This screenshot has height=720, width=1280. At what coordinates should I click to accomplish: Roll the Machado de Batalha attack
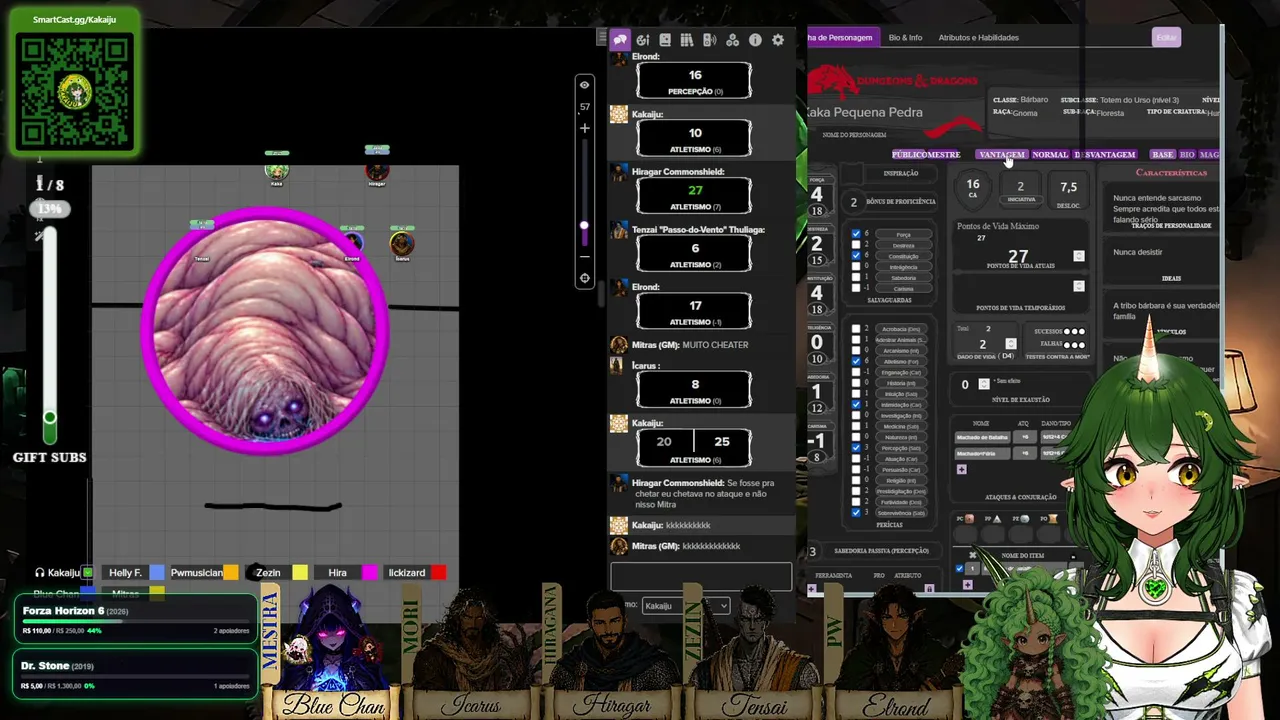(982, 437)
